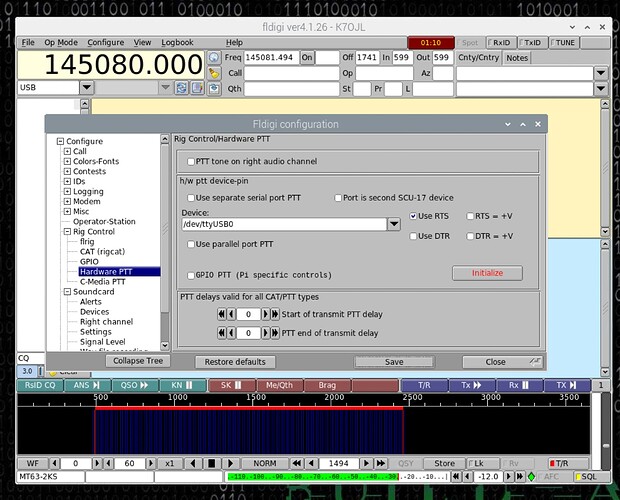
Task: Click the Tx fast-forward macro button
Action: [x=472, y=385]
